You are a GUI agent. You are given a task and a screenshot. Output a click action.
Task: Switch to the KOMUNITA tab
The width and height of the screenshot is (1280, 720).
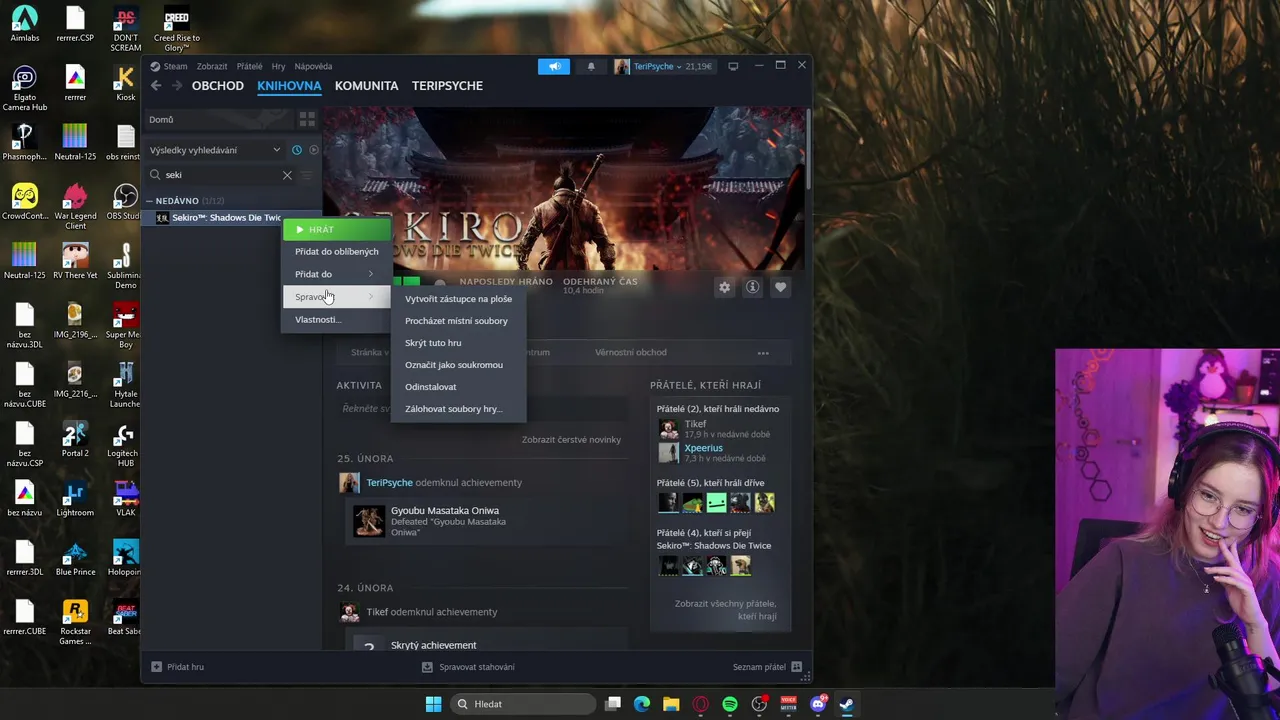coord(367,86)
